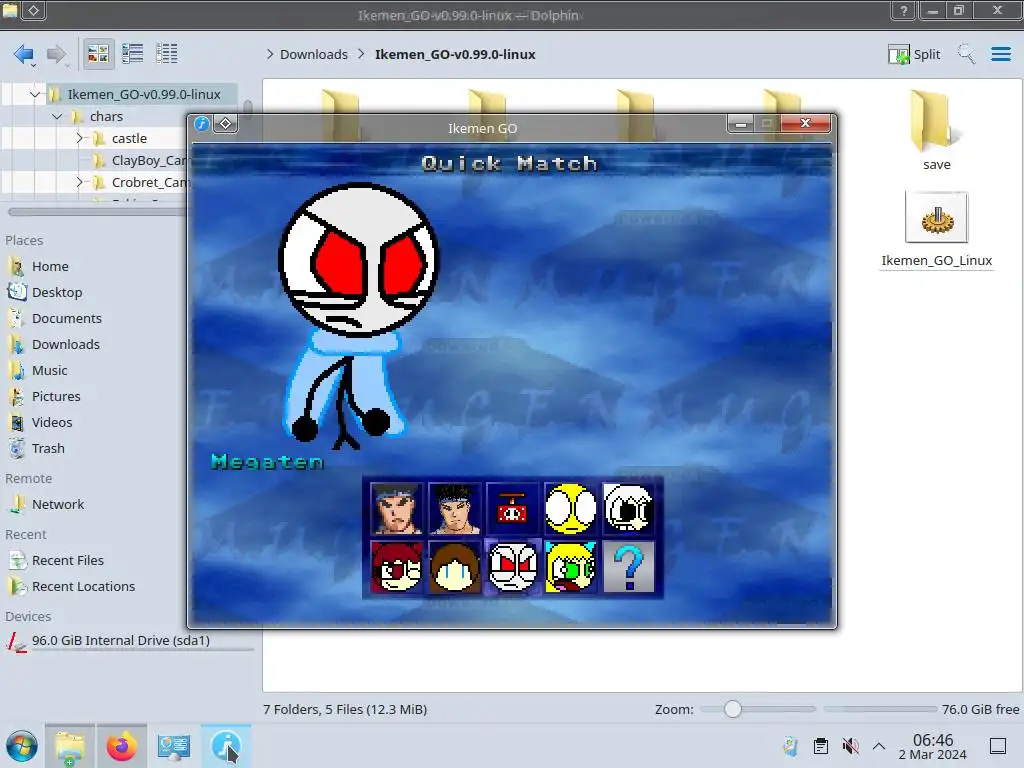Open Trash in Places panel

48,449
